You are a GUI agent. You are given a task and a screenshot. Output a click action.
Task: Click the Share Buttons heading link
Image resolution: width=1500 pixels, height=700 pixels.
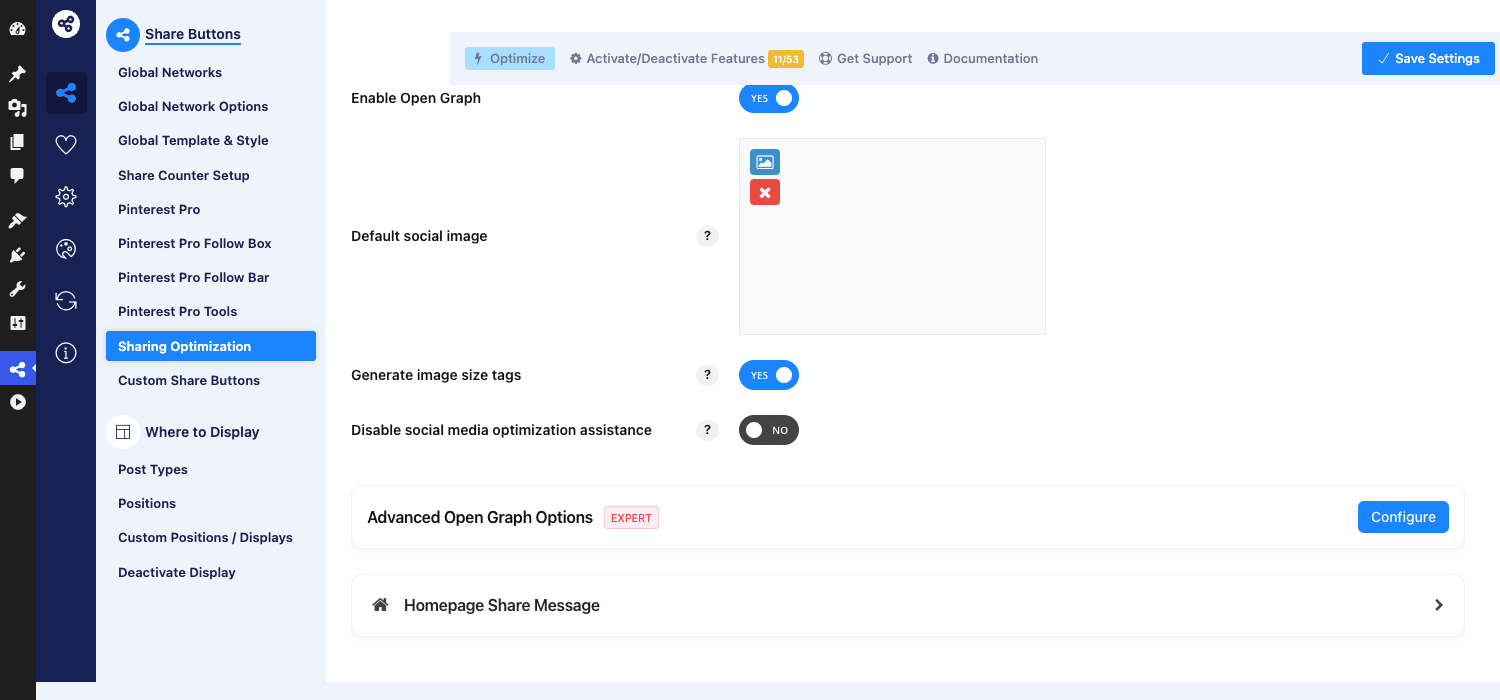click(x=193, y=34)
